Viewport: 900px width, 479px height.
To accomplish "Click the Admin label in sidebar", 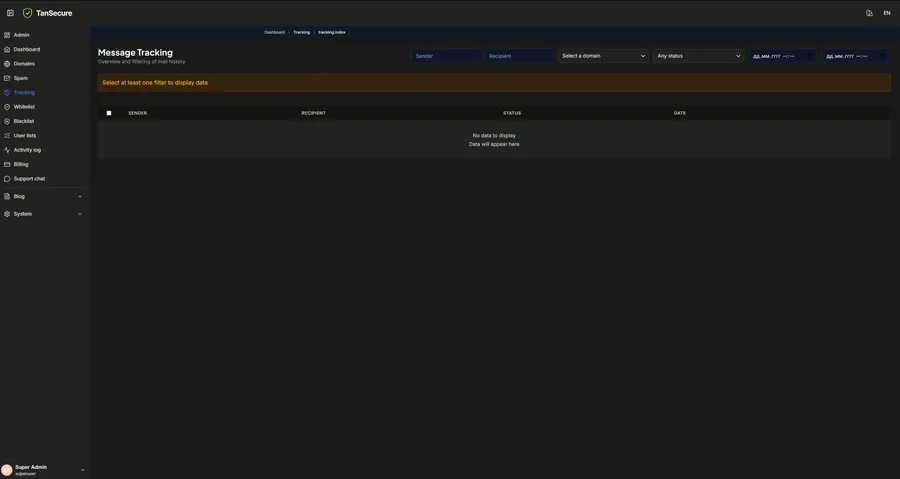I will tap(21, 35).
